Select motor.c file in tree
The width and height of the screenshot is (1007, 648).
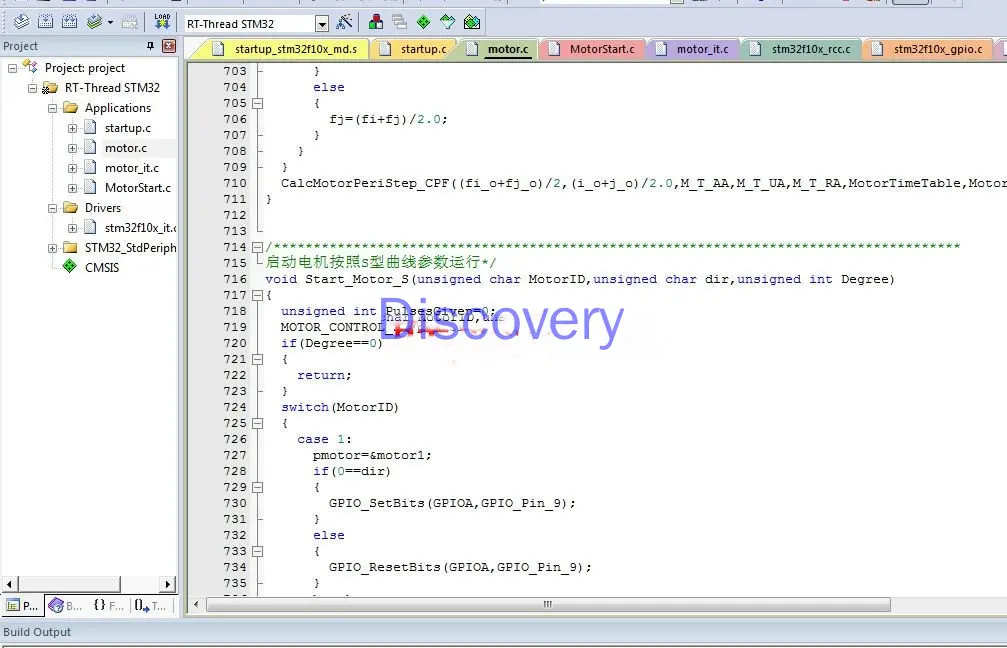tap(126, 148)
